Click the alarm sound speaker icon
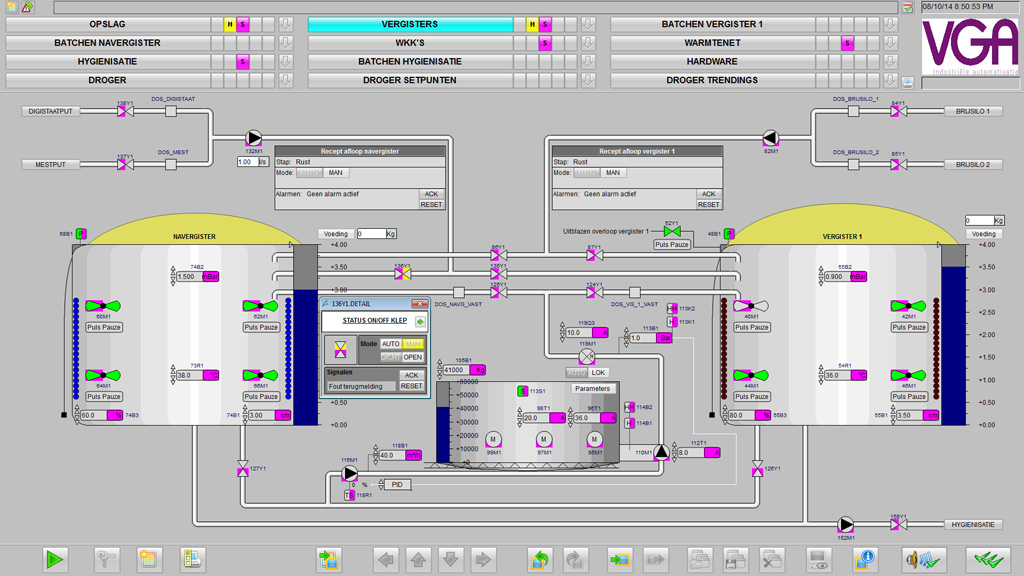 coord(923,560)
